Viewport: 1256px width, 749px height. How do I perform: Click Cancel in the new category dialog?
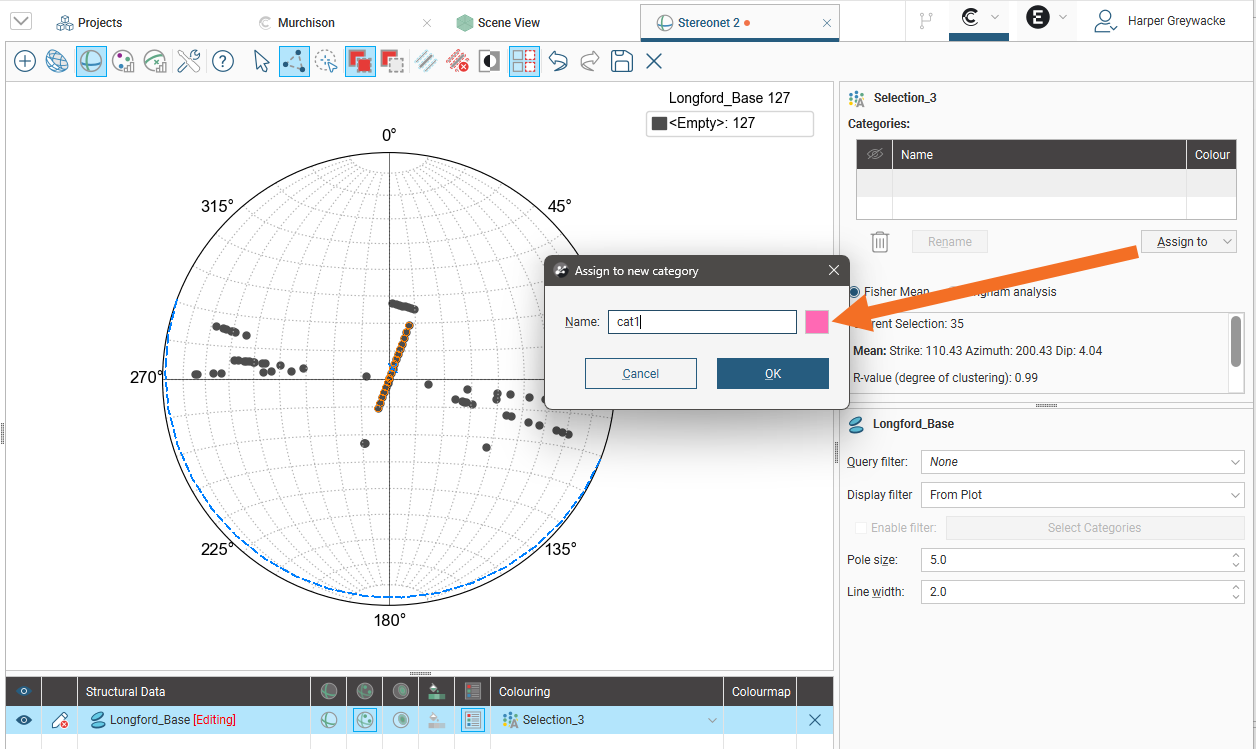(640, 374)
